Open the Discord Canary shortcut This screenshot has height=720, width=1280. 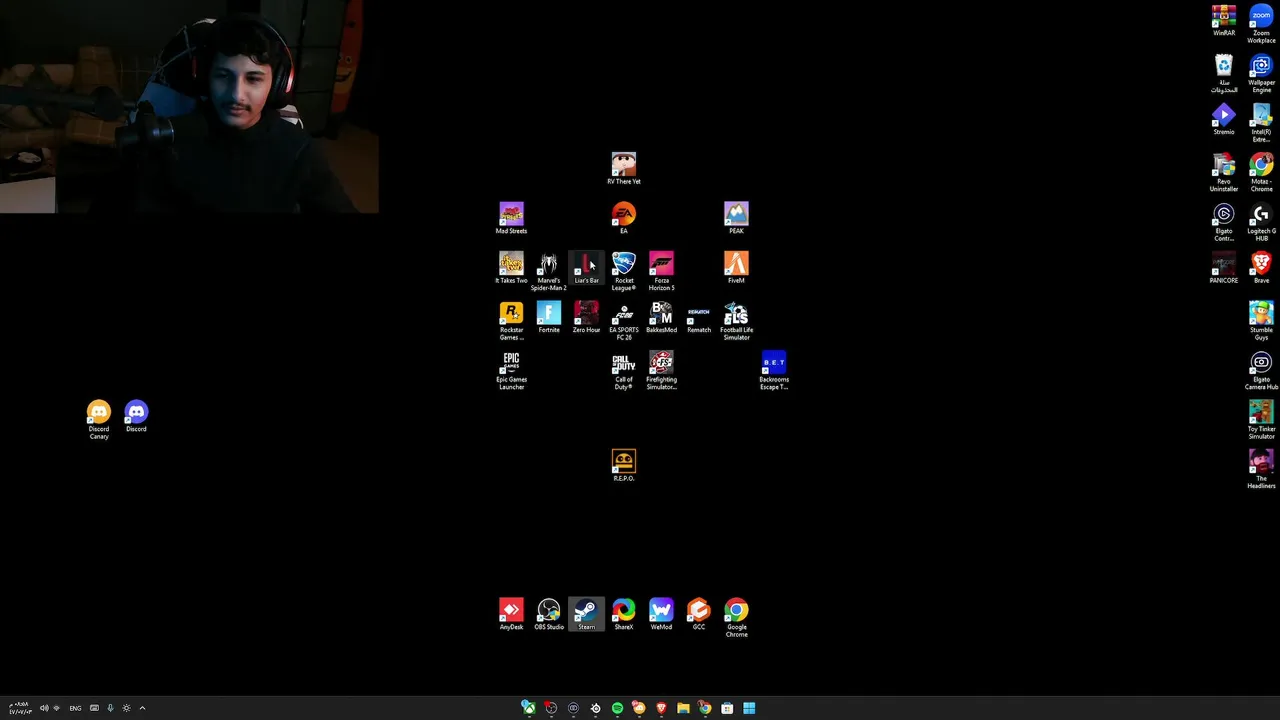99,420
